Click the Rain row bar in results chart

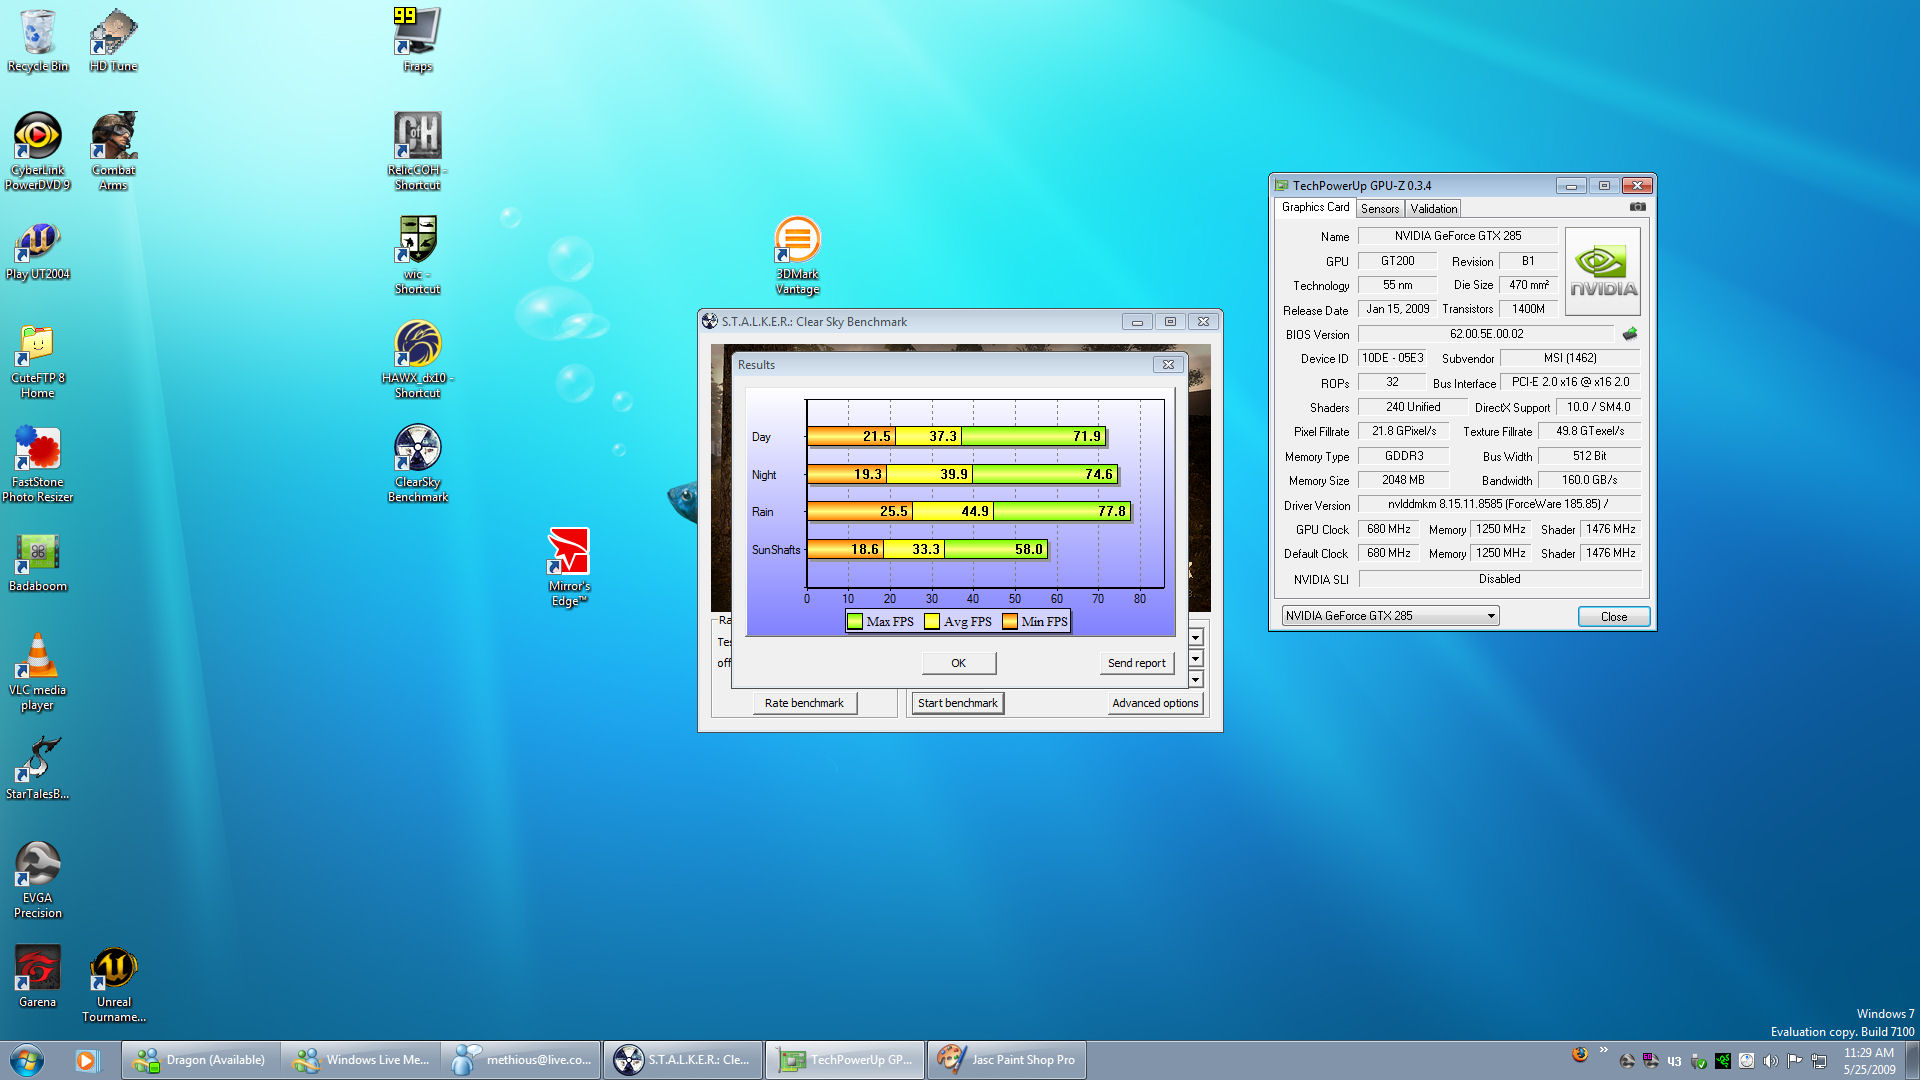coord(969,511)
